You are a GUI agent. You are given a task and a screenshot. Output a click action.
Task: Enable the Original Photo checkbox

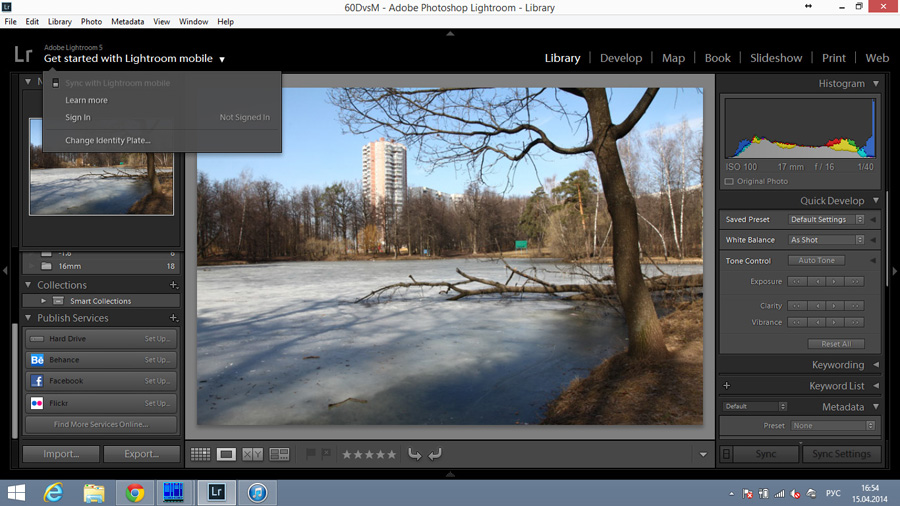[729, 181]
